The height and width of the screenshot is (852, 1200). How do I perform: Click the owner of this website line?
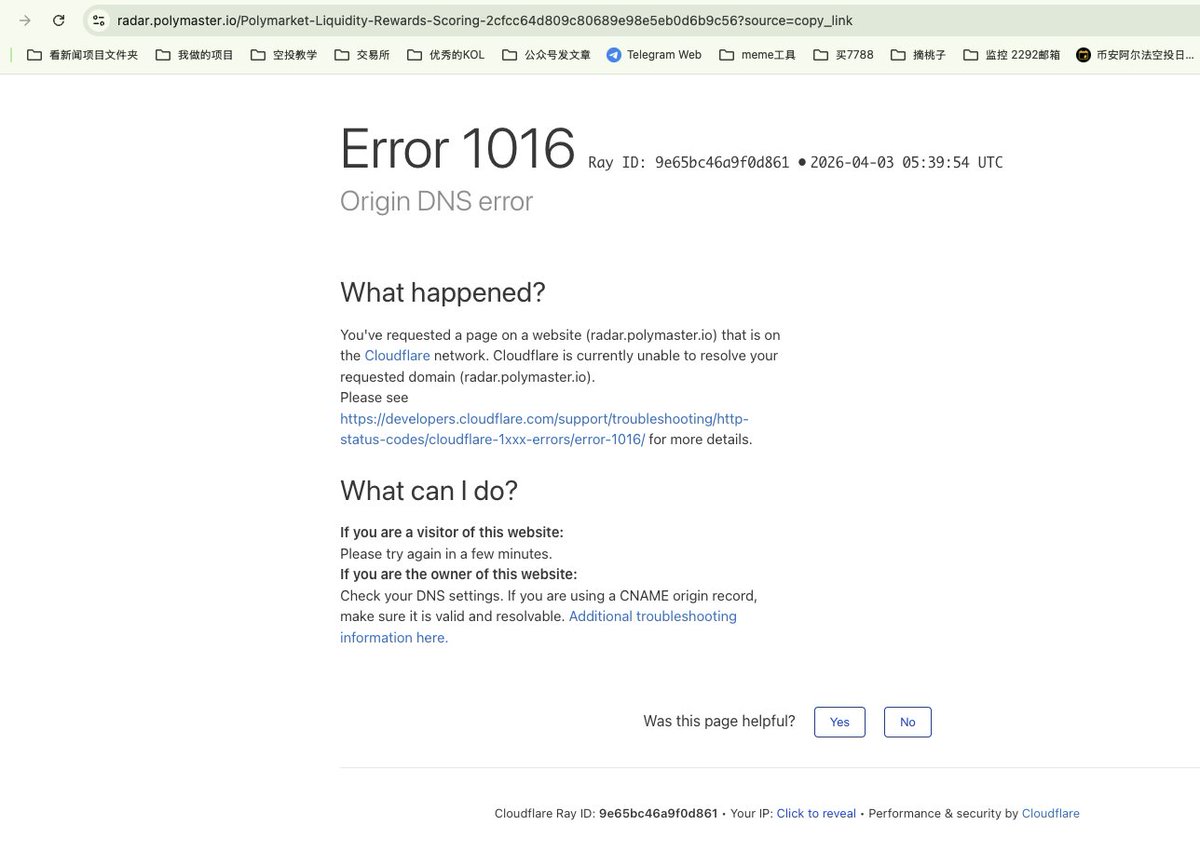tap(458, 575)
